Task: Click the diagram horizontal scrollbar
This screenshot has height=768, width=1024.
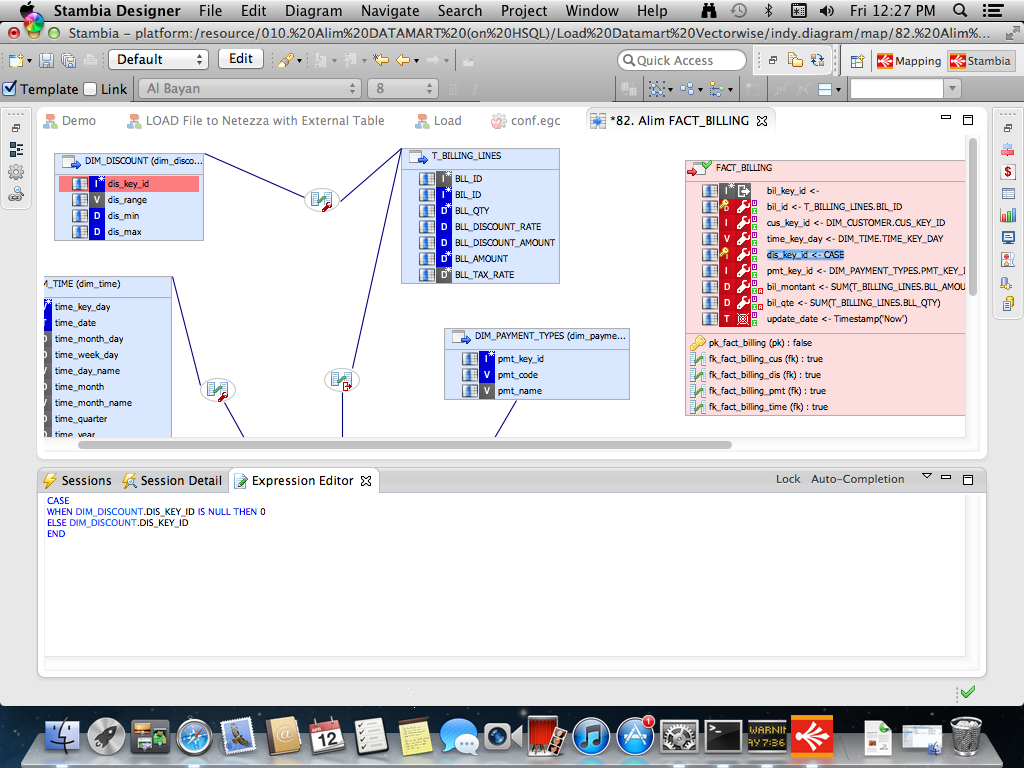Action: pyautogui.click(x=405, y=445)
